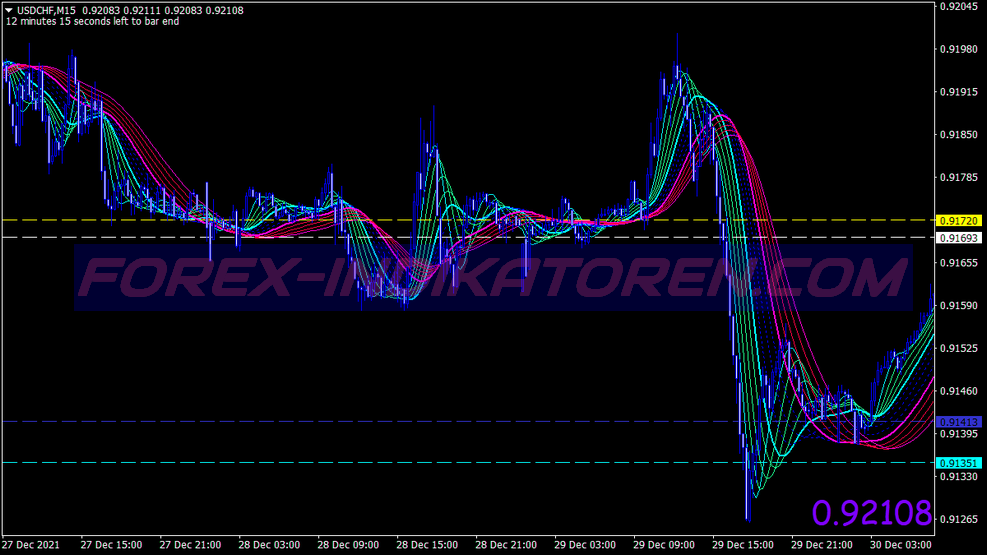Click the '30 Dec 03:00' time axis label
Image resolution: width=987 pixels, height=555 pixels.
tap(901, 545)
